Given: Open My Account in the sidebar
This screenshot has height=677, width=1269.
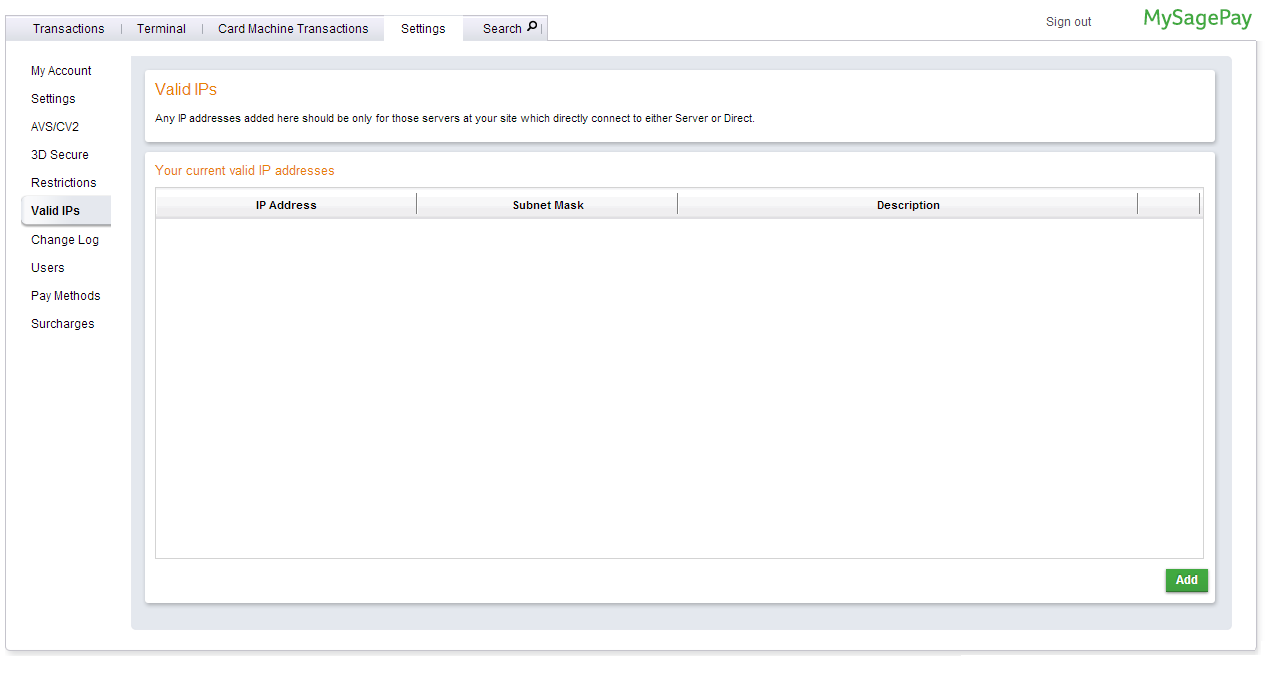Looking at the screenshot, I should click(x=61, y=71).
